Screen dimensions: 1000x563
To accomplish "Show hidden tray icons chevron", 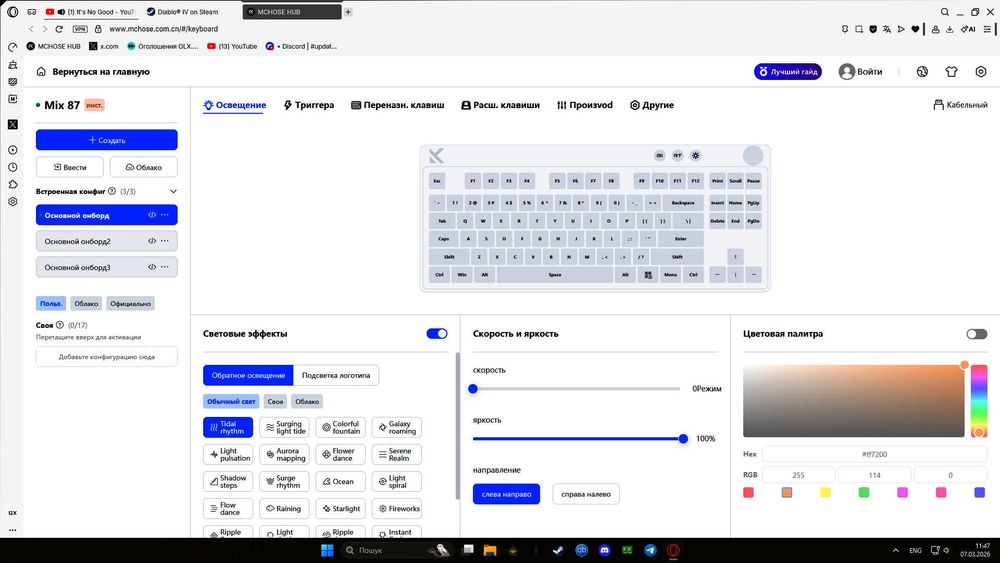I will 895,550.
